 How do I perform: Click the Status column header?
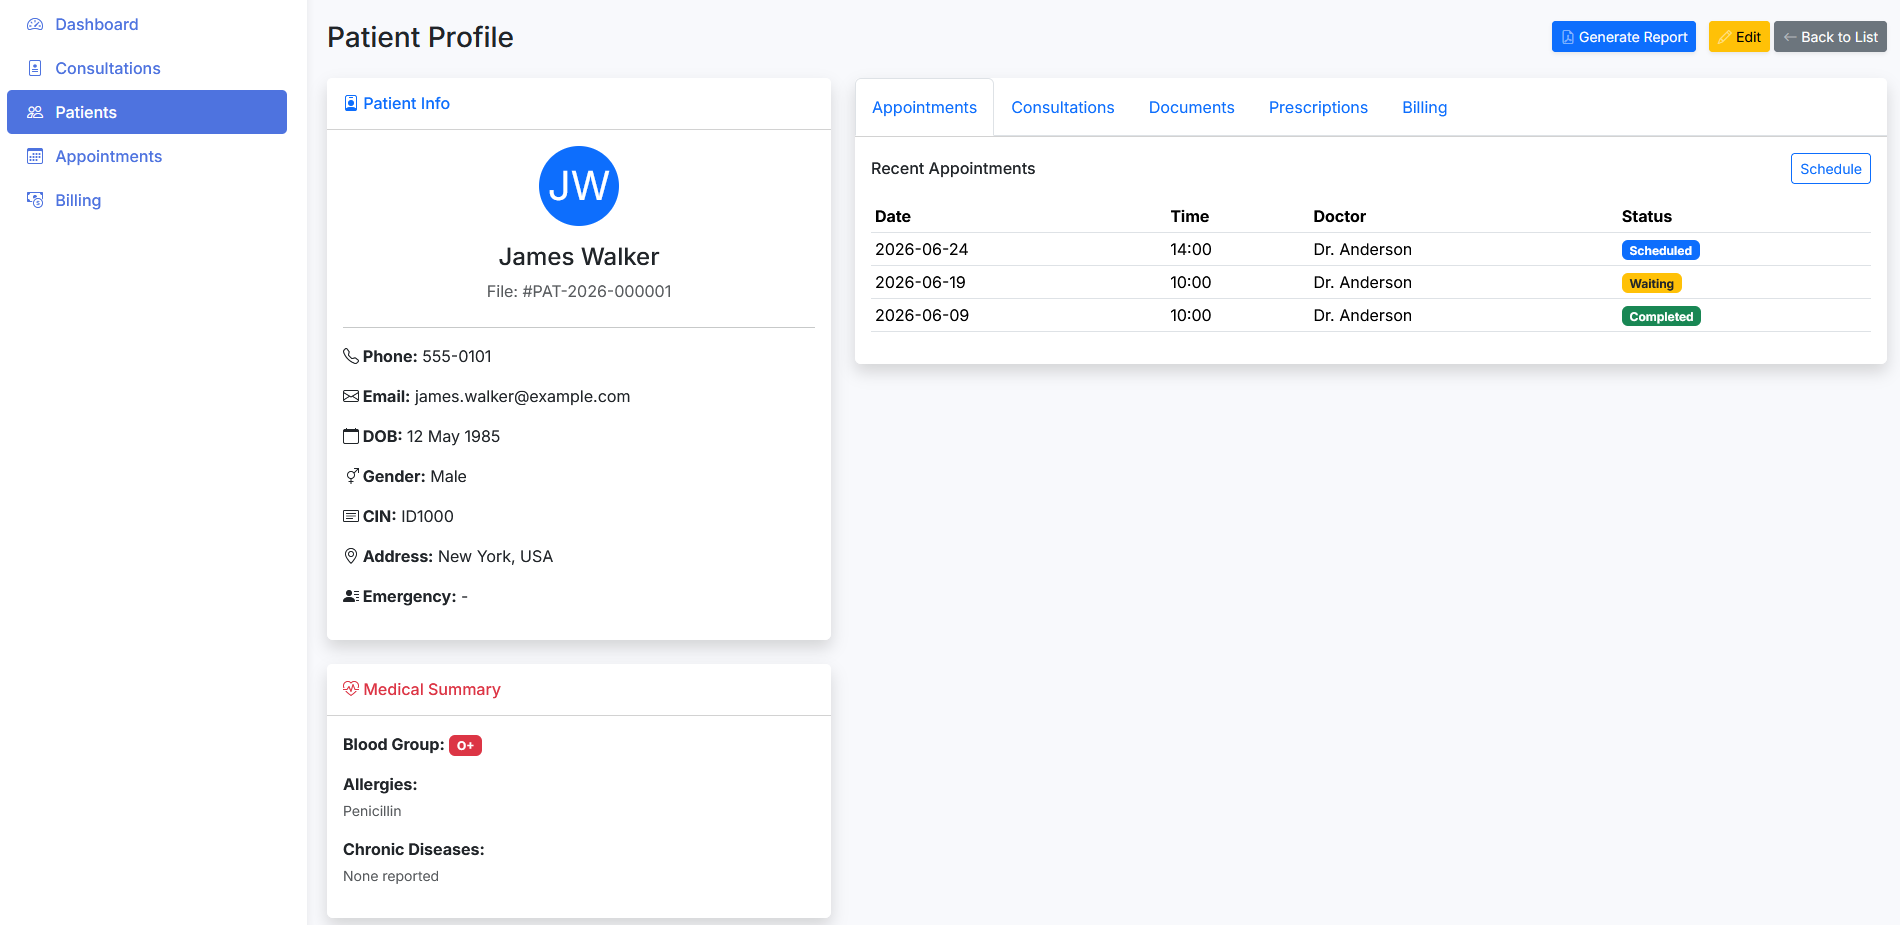point(1646,216)
